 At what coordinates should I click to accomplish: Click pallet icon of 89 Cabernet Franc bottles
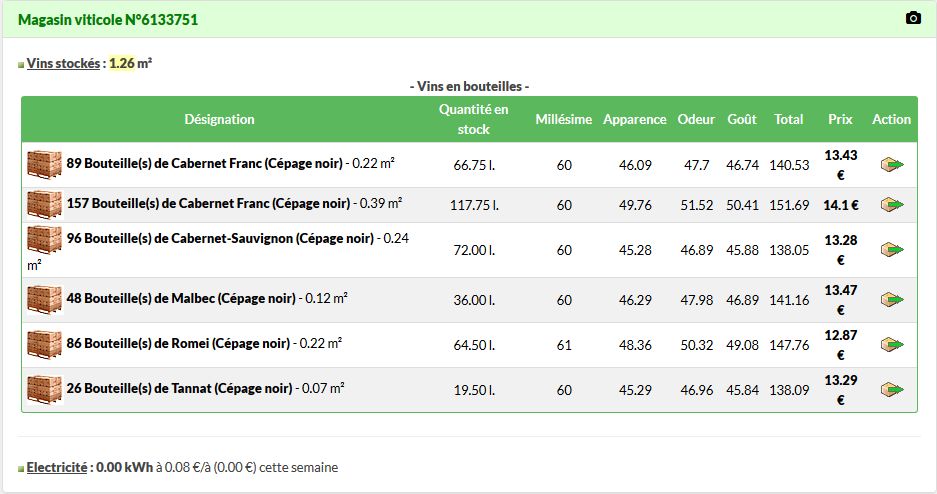coord(44,165)
